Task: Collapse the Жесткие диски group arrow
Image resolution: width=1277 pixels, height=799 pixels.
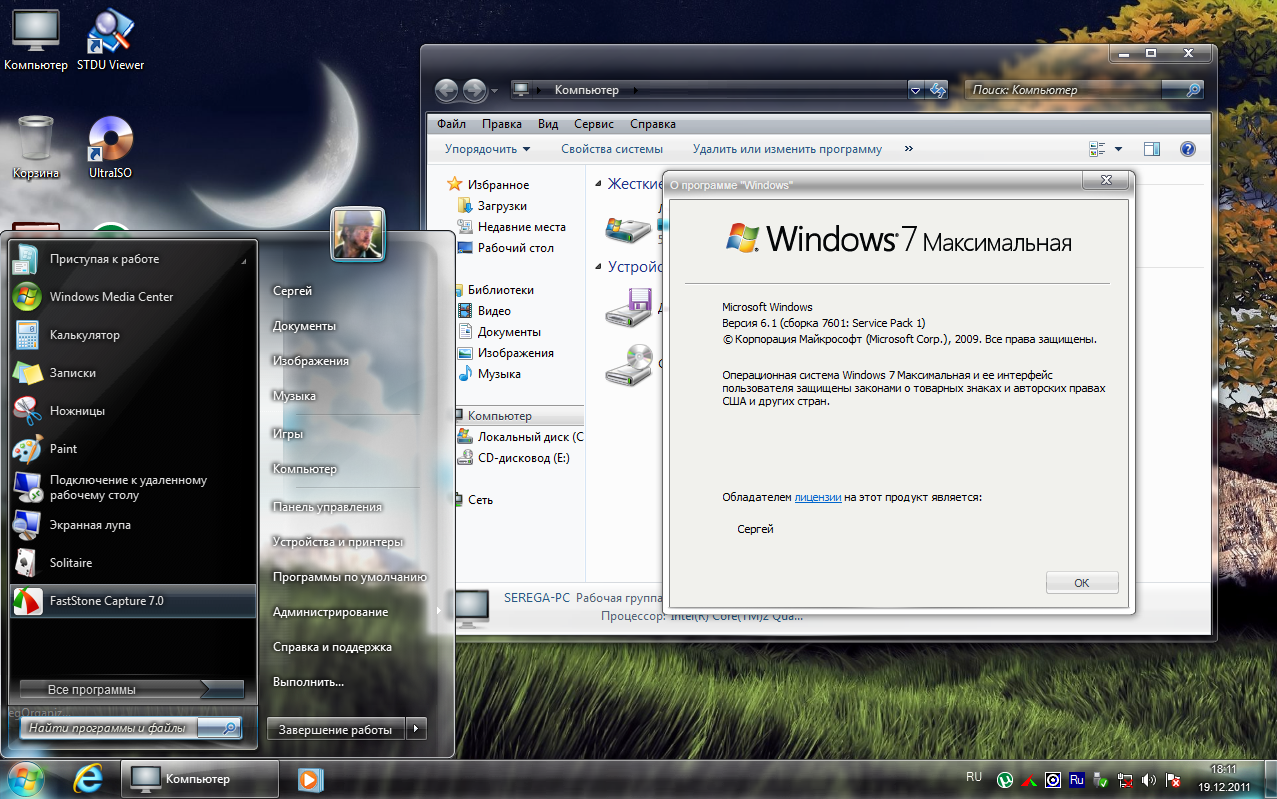Action: point(598,184)
